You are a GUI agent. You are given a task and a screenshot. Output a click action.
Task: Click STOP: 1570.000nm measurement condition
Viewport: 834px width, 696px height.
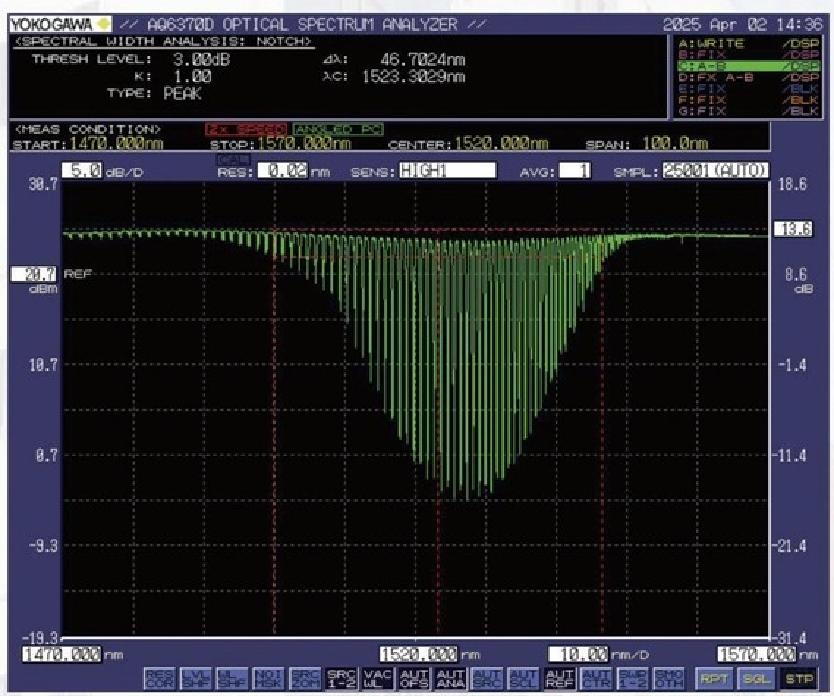[x=280, y=144]
